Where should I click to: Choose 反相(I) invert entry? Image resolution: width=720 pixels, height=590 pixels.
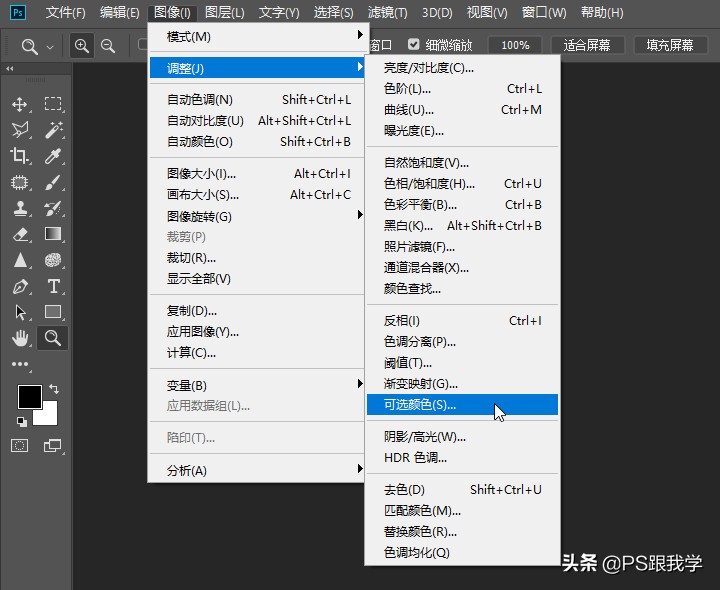pos(462,320)
